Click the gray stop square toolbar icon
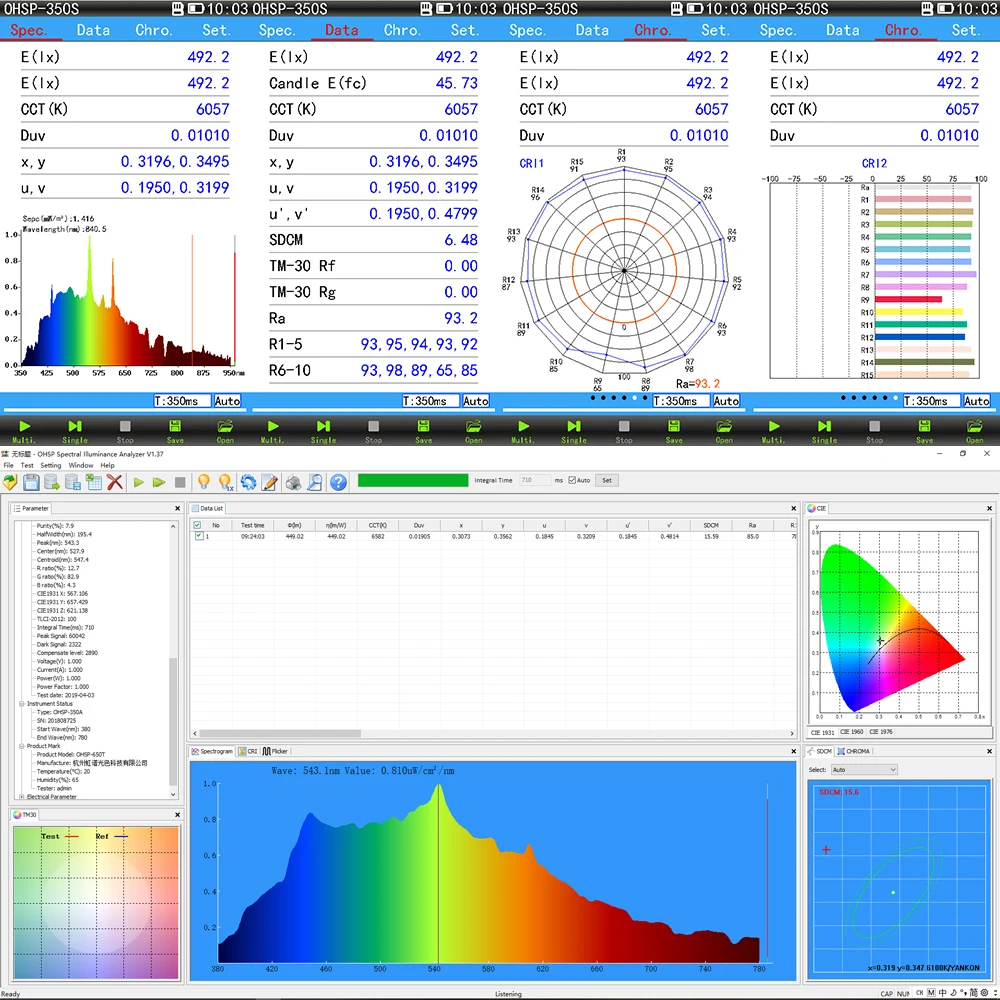Image resolution: width=1000 pixels, height=1000 pixels. click(x=180, y=482)
